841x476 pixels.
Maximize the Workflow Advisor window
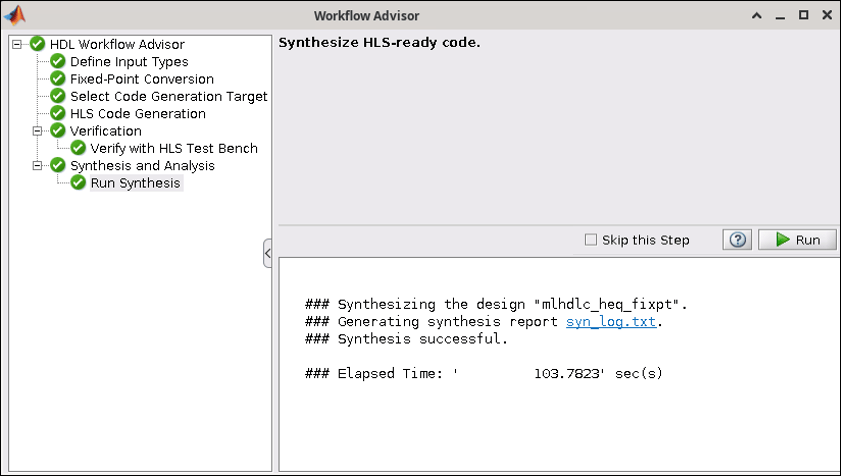pos(803,15)
